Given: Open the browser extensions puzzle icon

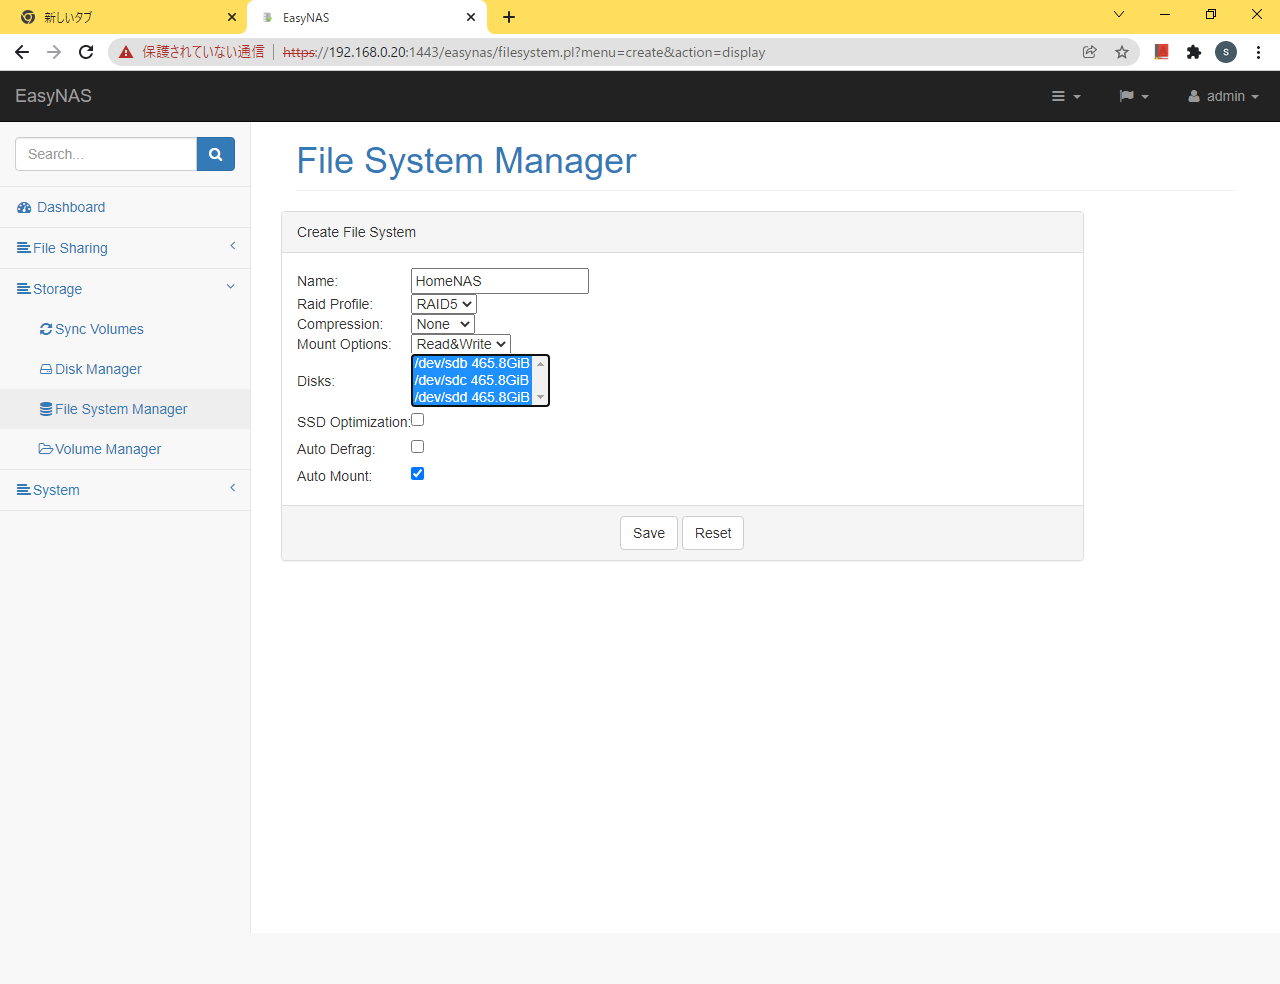Looking at the screenshot, I should point(1193,52).
